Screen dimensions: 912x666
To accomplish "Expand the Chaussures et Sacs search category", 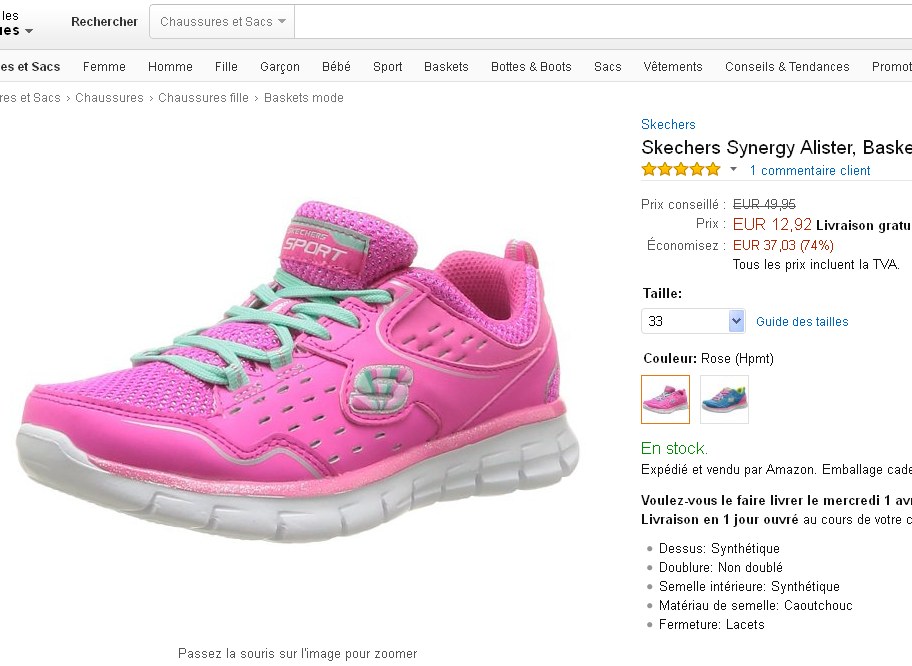I will [223, 22].
